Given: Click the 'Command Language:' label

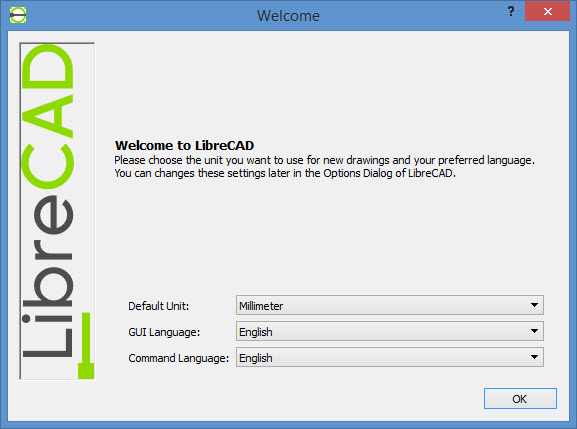Looking at the screenshot, I should 178,358.
